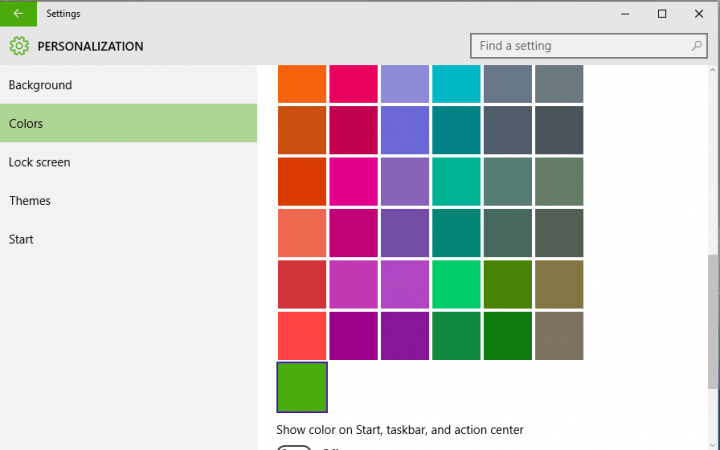720x450 pixels.
Task: Choose the bright emerald green swatch
Action: (456, 285)
